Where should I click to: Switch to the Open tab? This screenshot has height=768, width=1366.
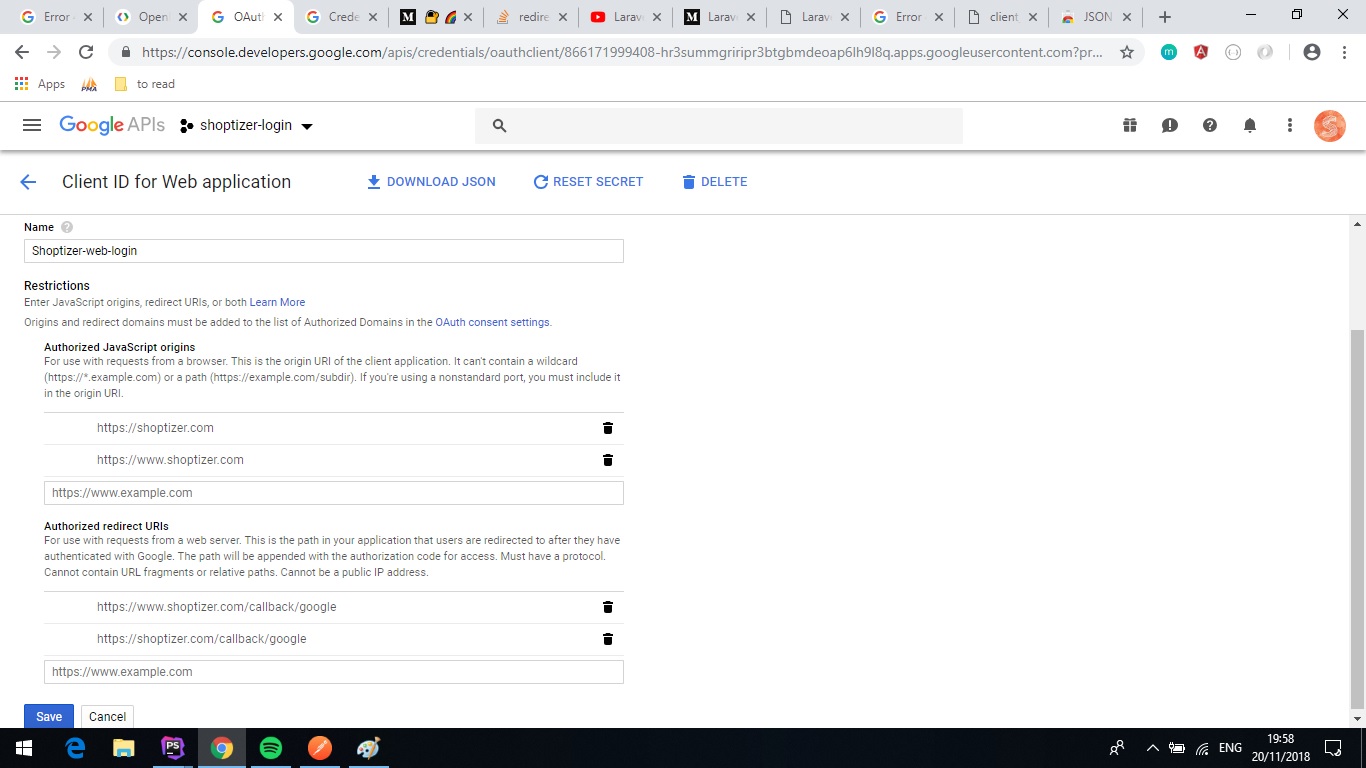pos(152,17)
